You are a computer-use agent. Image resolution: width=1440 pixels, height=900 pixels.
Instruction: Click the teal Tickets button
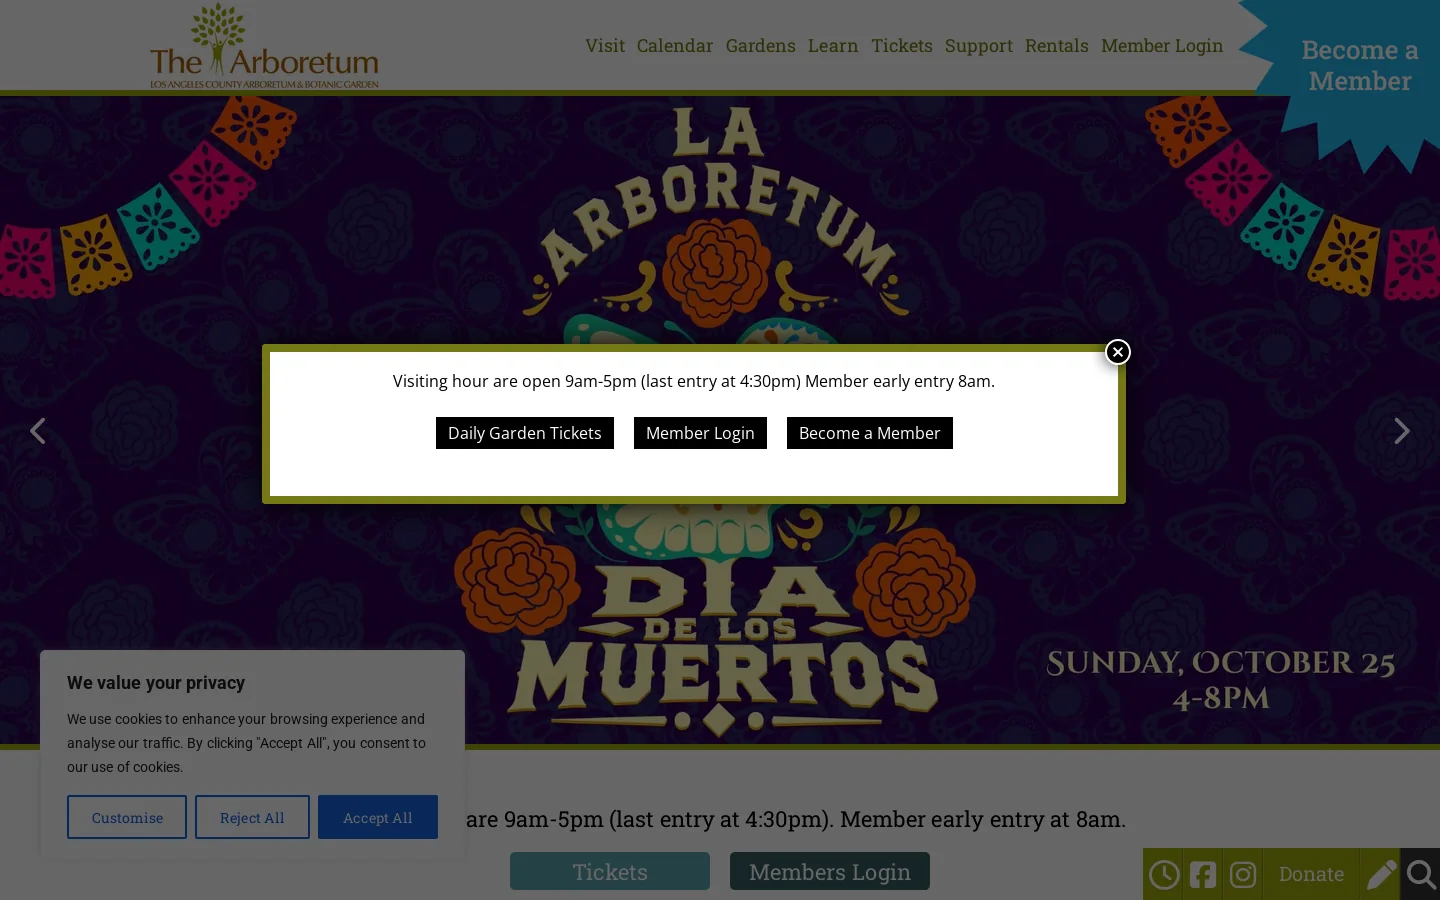pyautogui.click(x=610, y=871)
